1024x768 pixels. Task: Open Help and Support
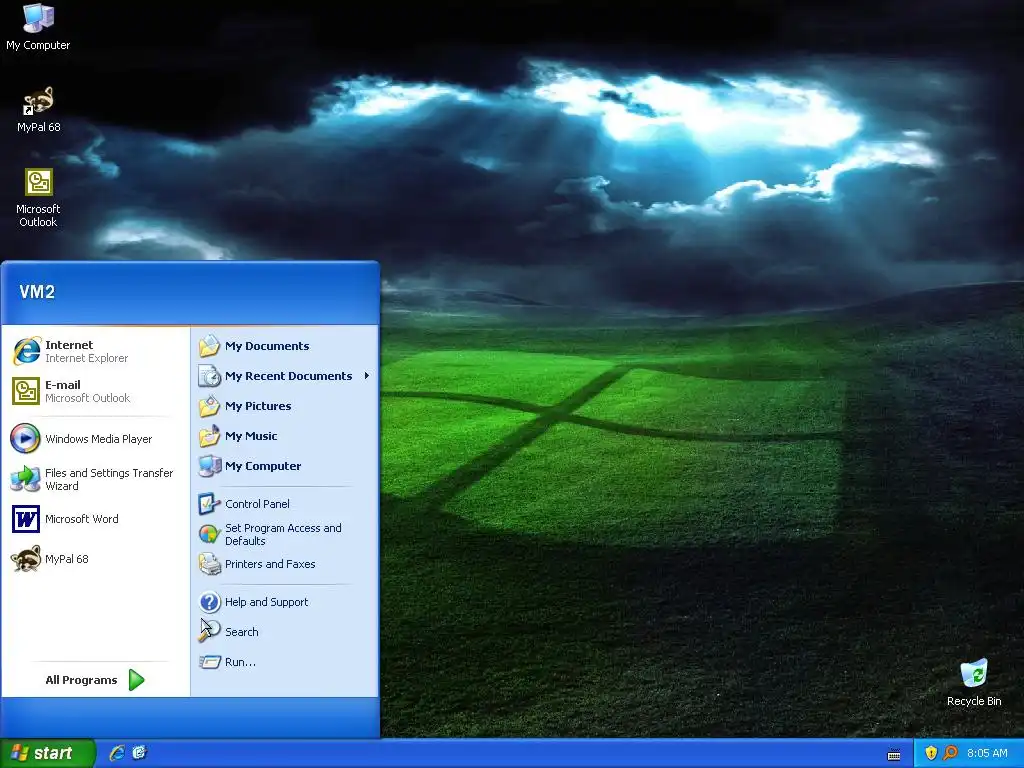point(285,602)
